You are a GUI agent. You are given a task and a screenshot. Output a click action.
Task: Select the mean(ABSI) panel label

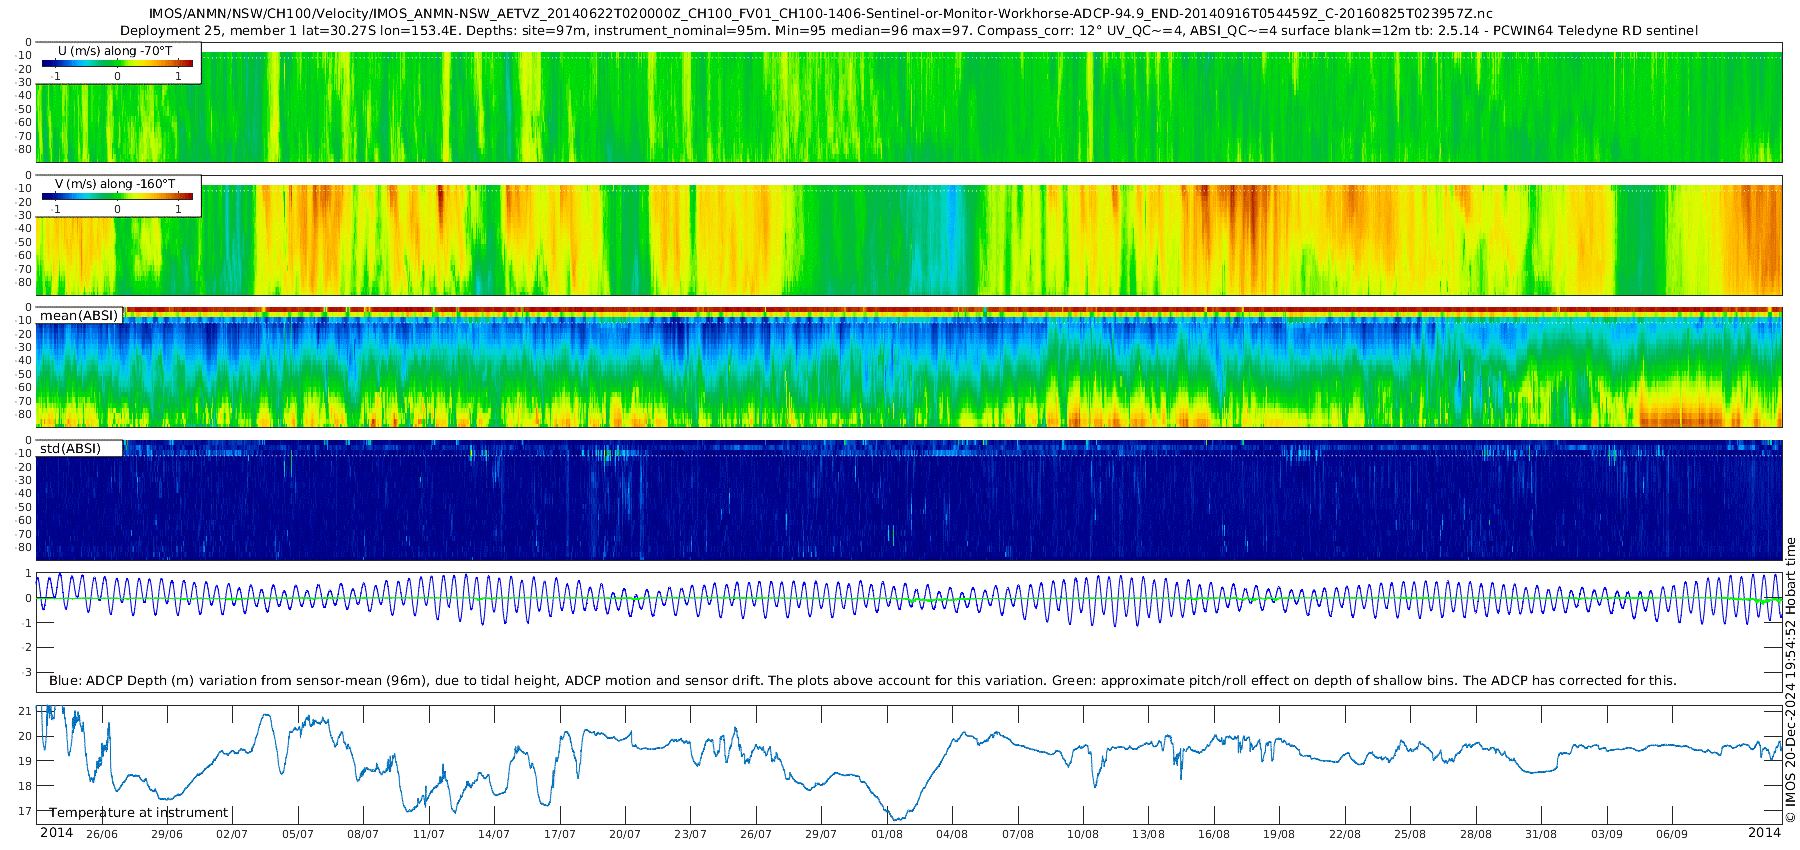[79, 316]
